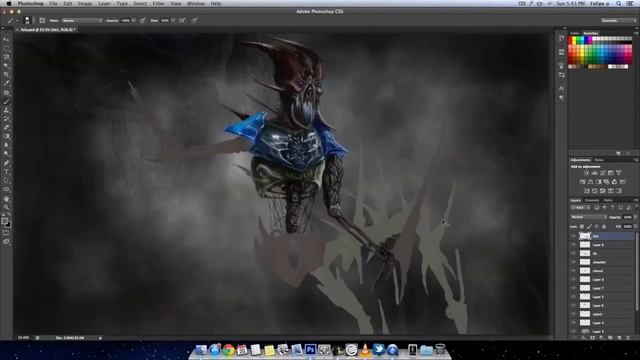
Task: Open VLC from the Dock
Action: point(365,350)
